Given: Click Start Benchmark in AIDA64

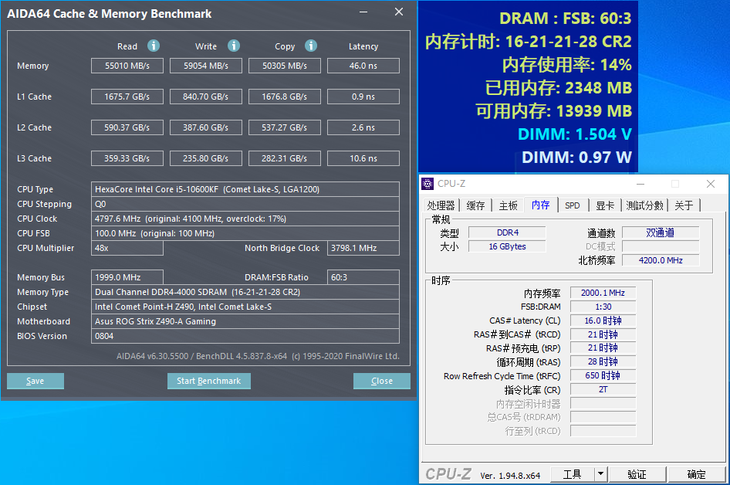Looking at the screenshot, I should [x=209, y=381].
